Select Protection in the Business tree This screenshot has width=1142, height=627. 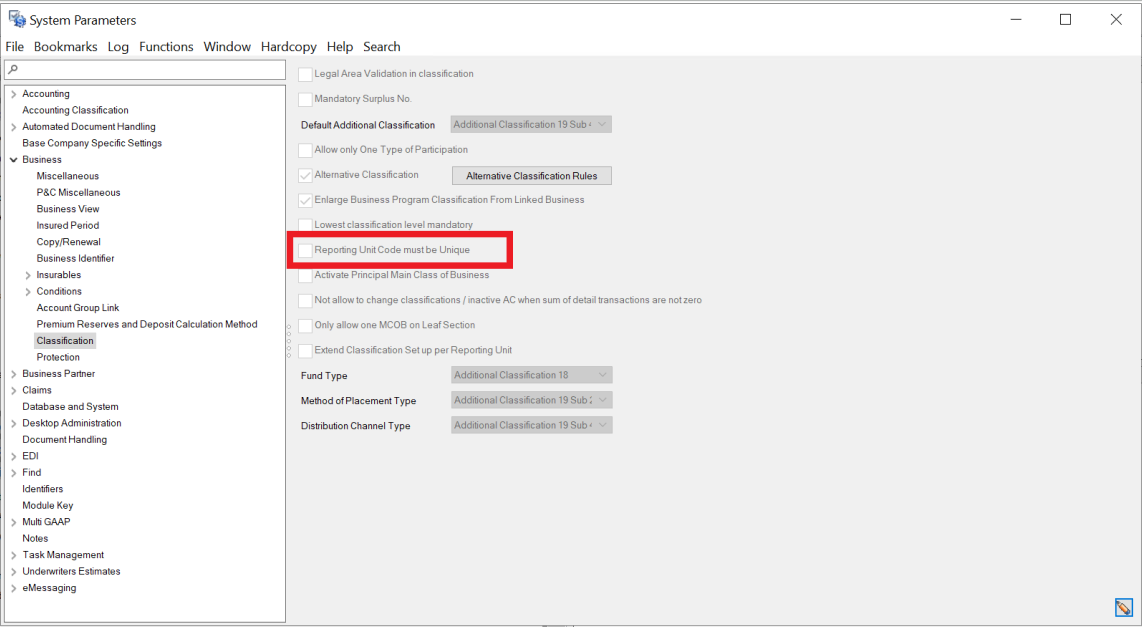click(x=58, y=357)
